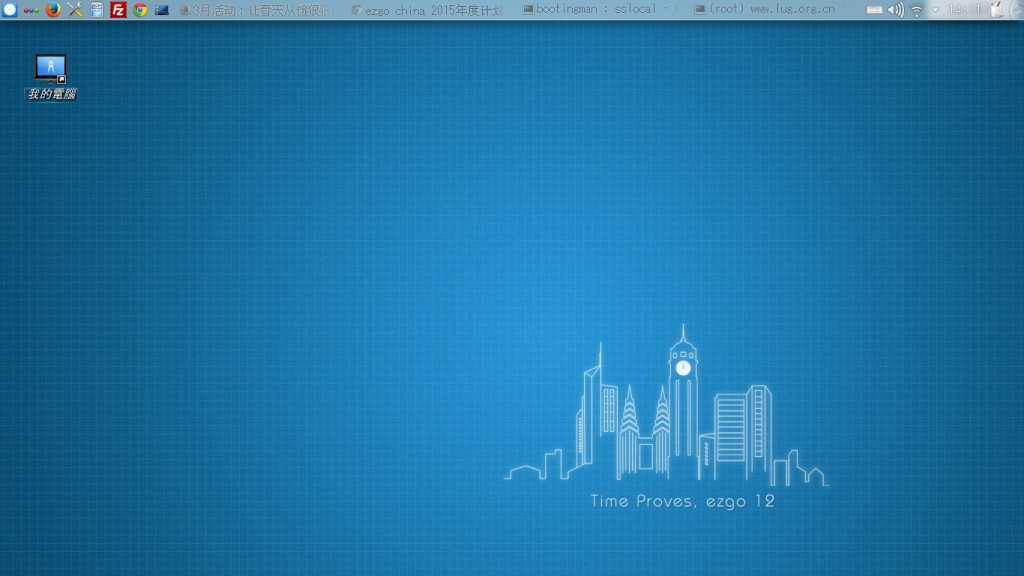Expand the system tray dropdown arrow
Image resolution: width=1024 pixels, height=576 pixels.
click(935, 10)
